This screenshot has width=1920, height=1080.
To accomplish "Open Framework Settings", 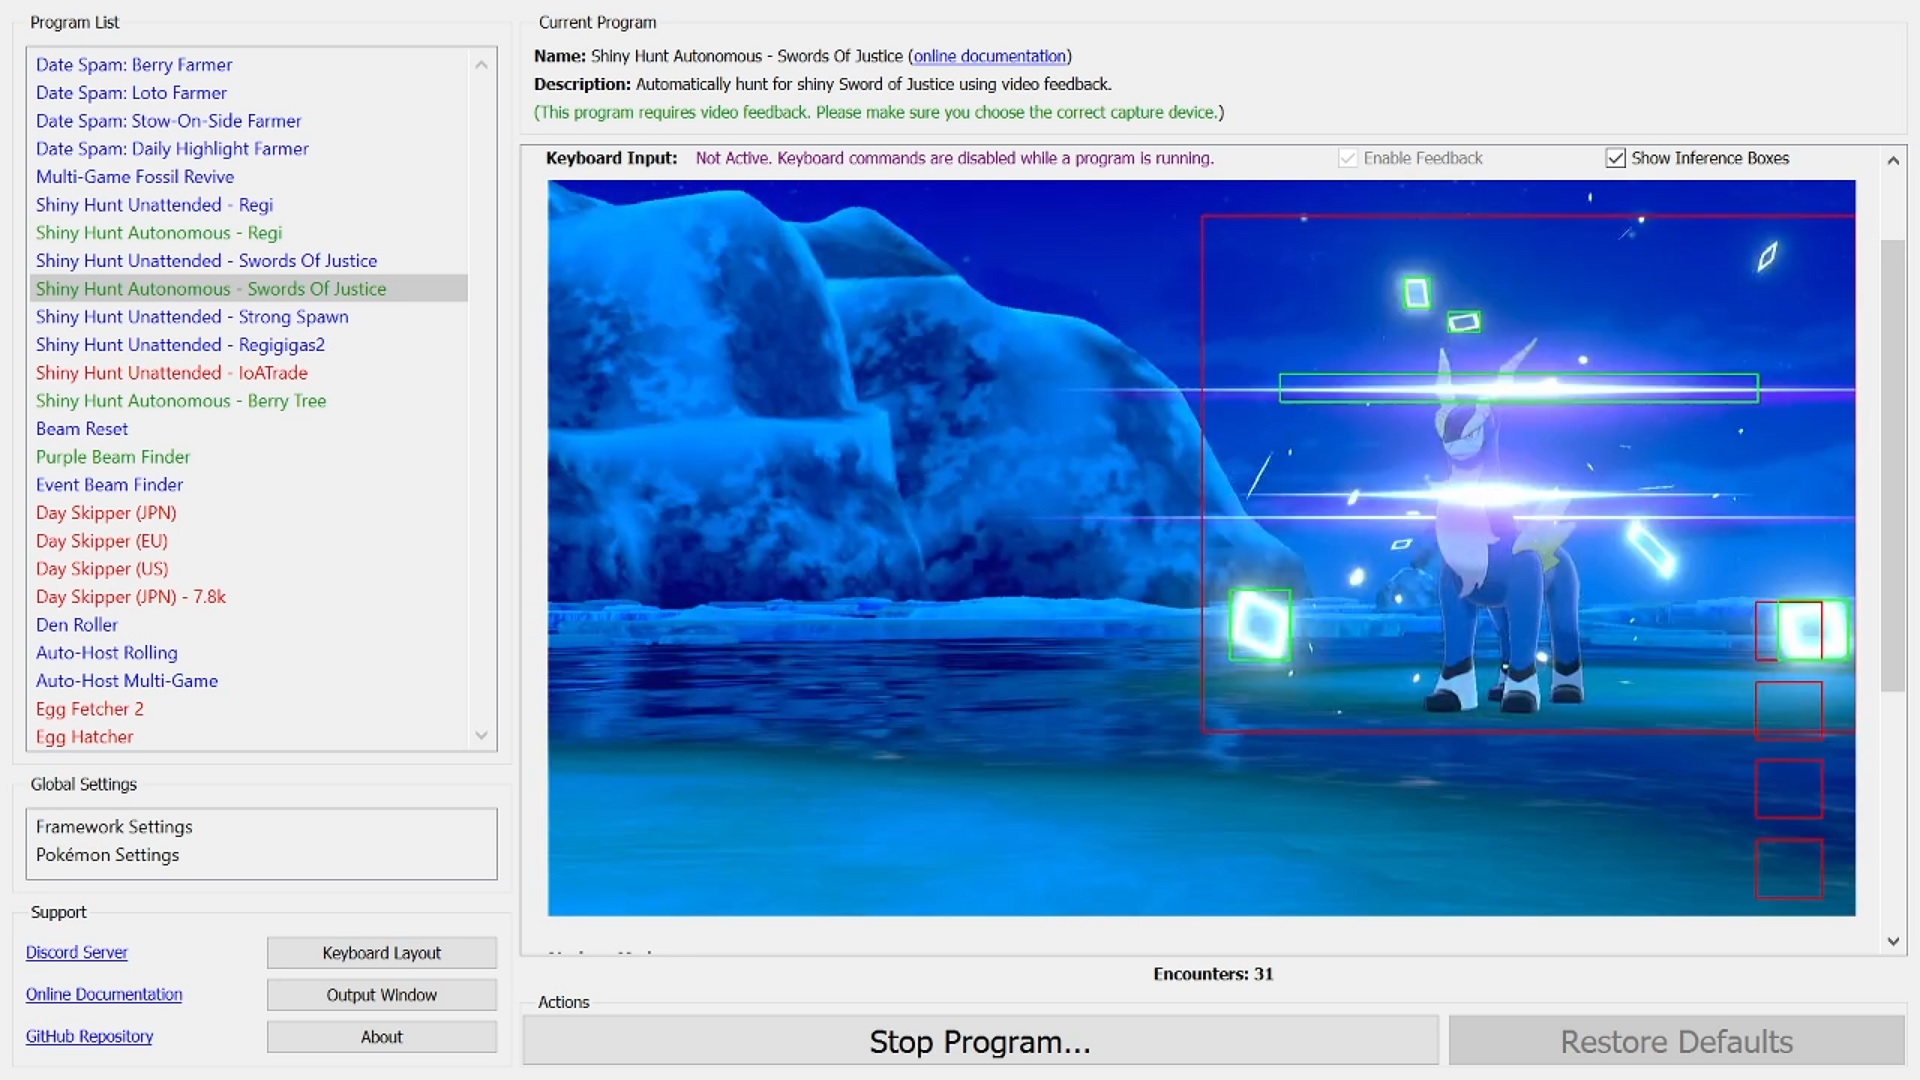I will coord(114,826).
